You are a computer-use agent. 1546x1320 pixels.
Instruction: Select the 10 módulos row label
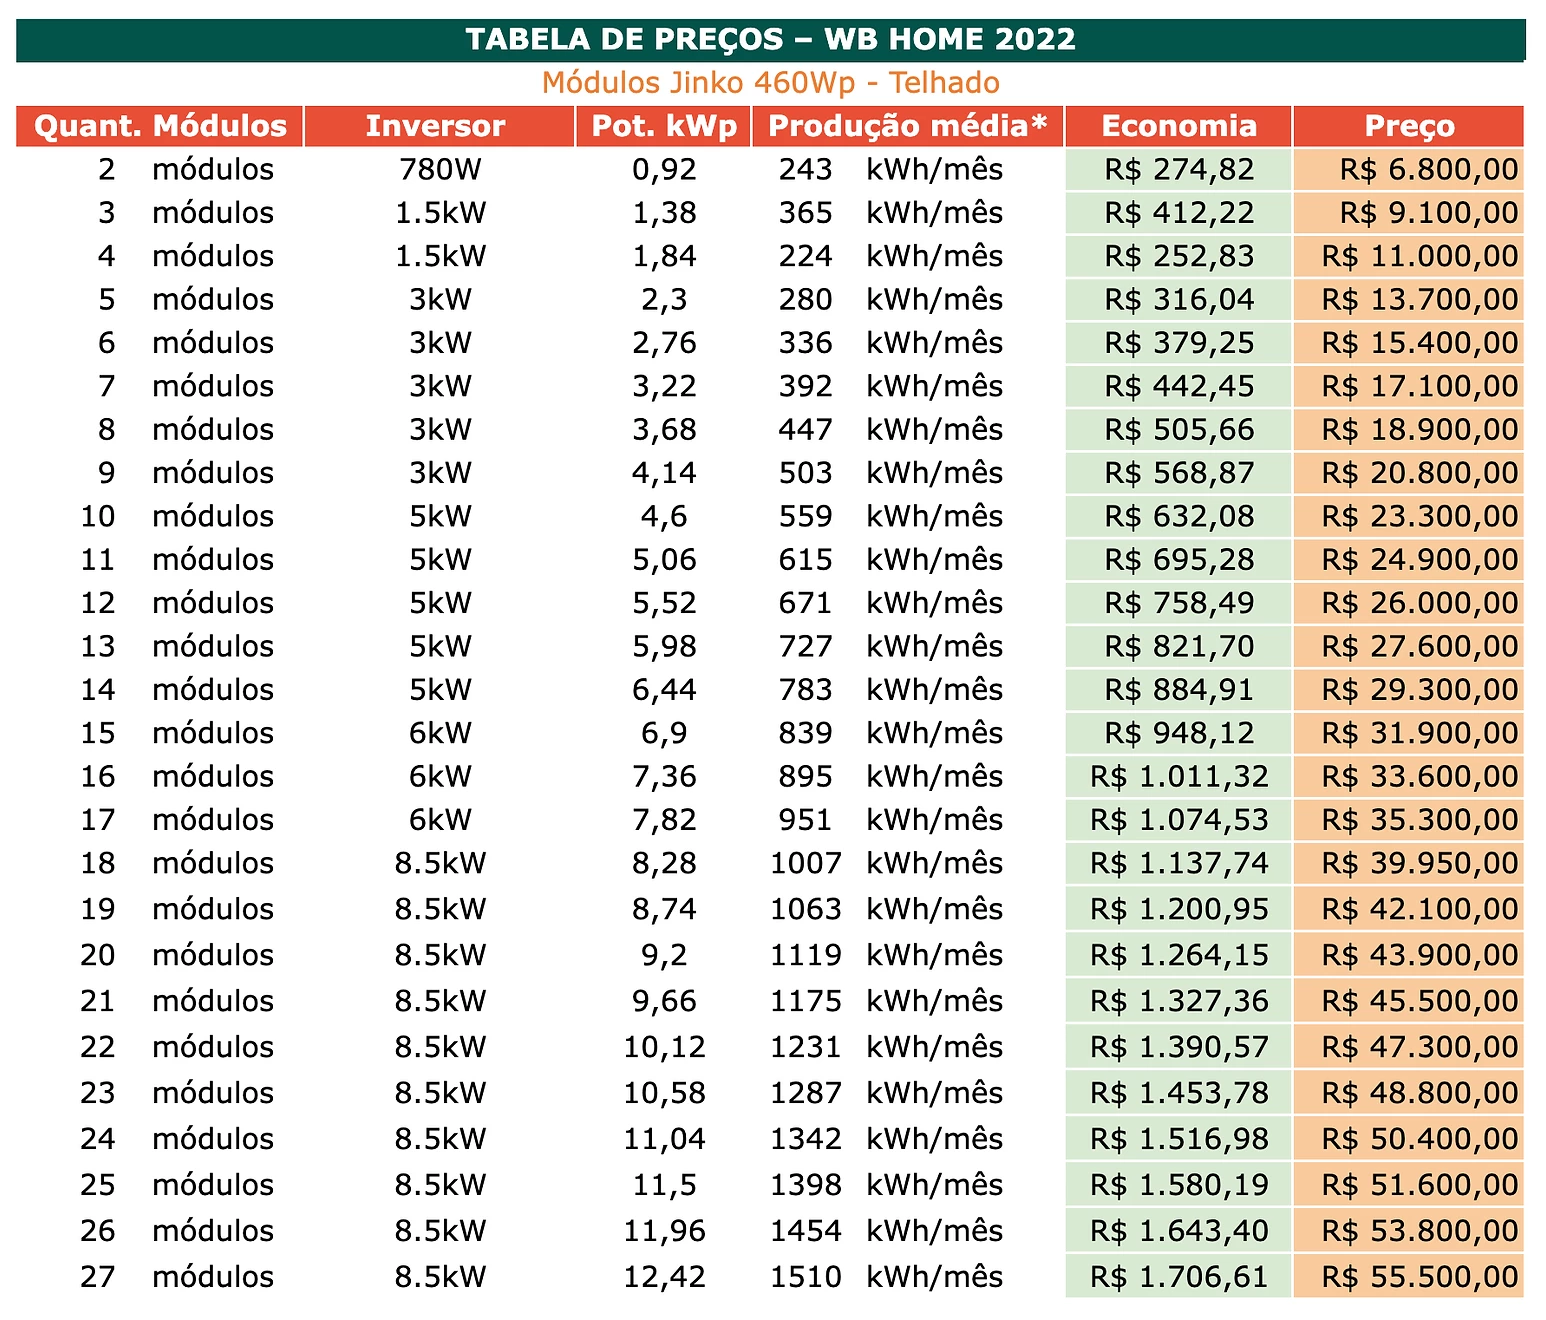[177, 517]
